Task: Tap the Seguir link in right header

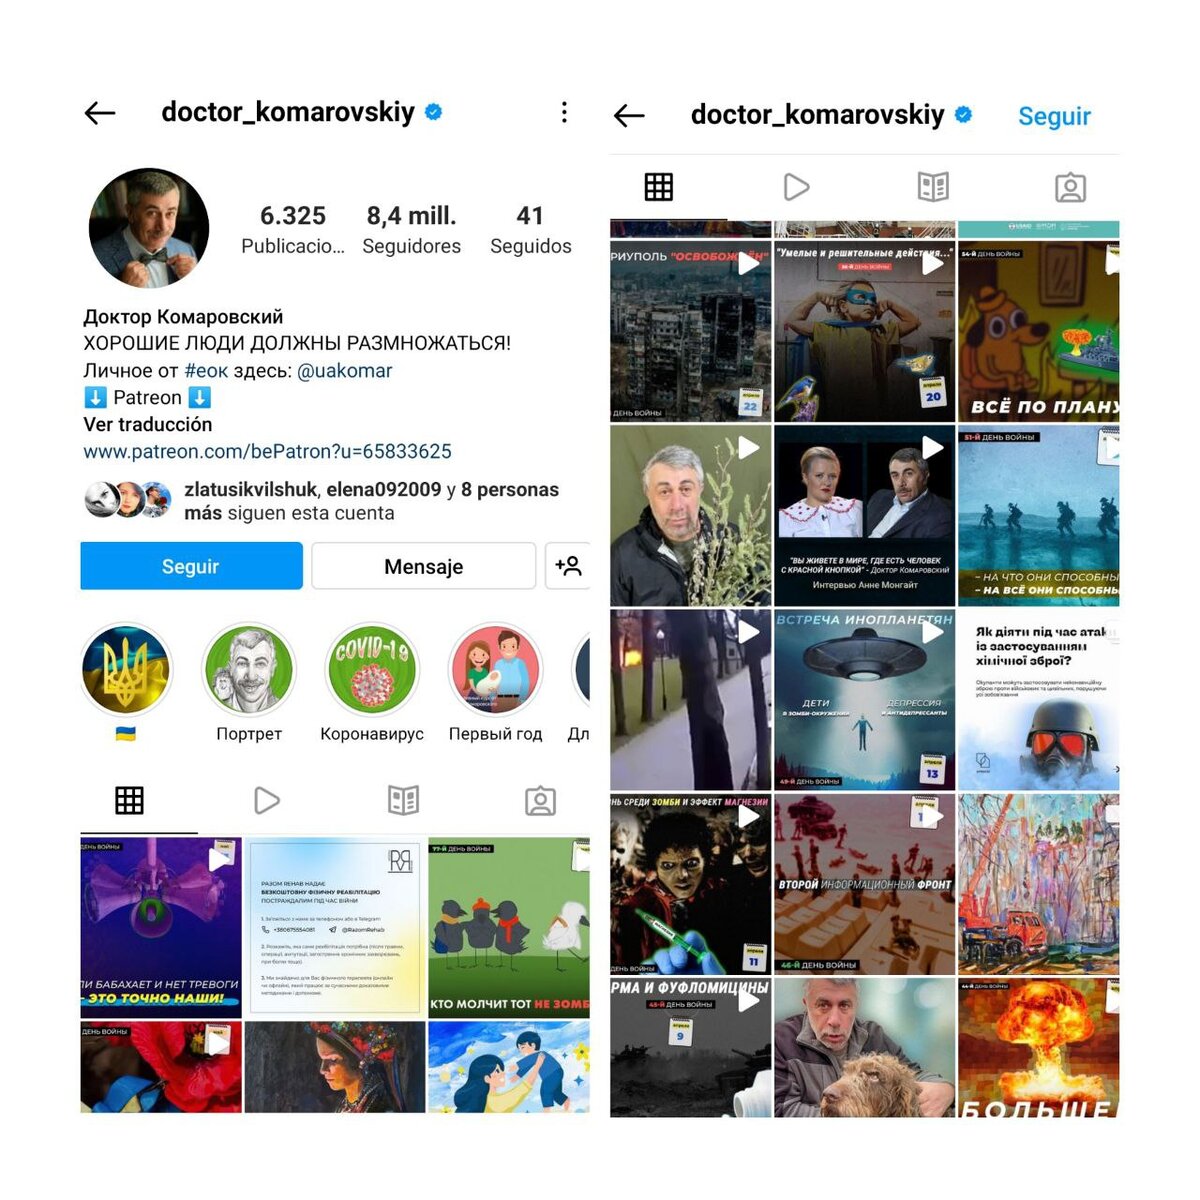Action: click(1054, 116)
